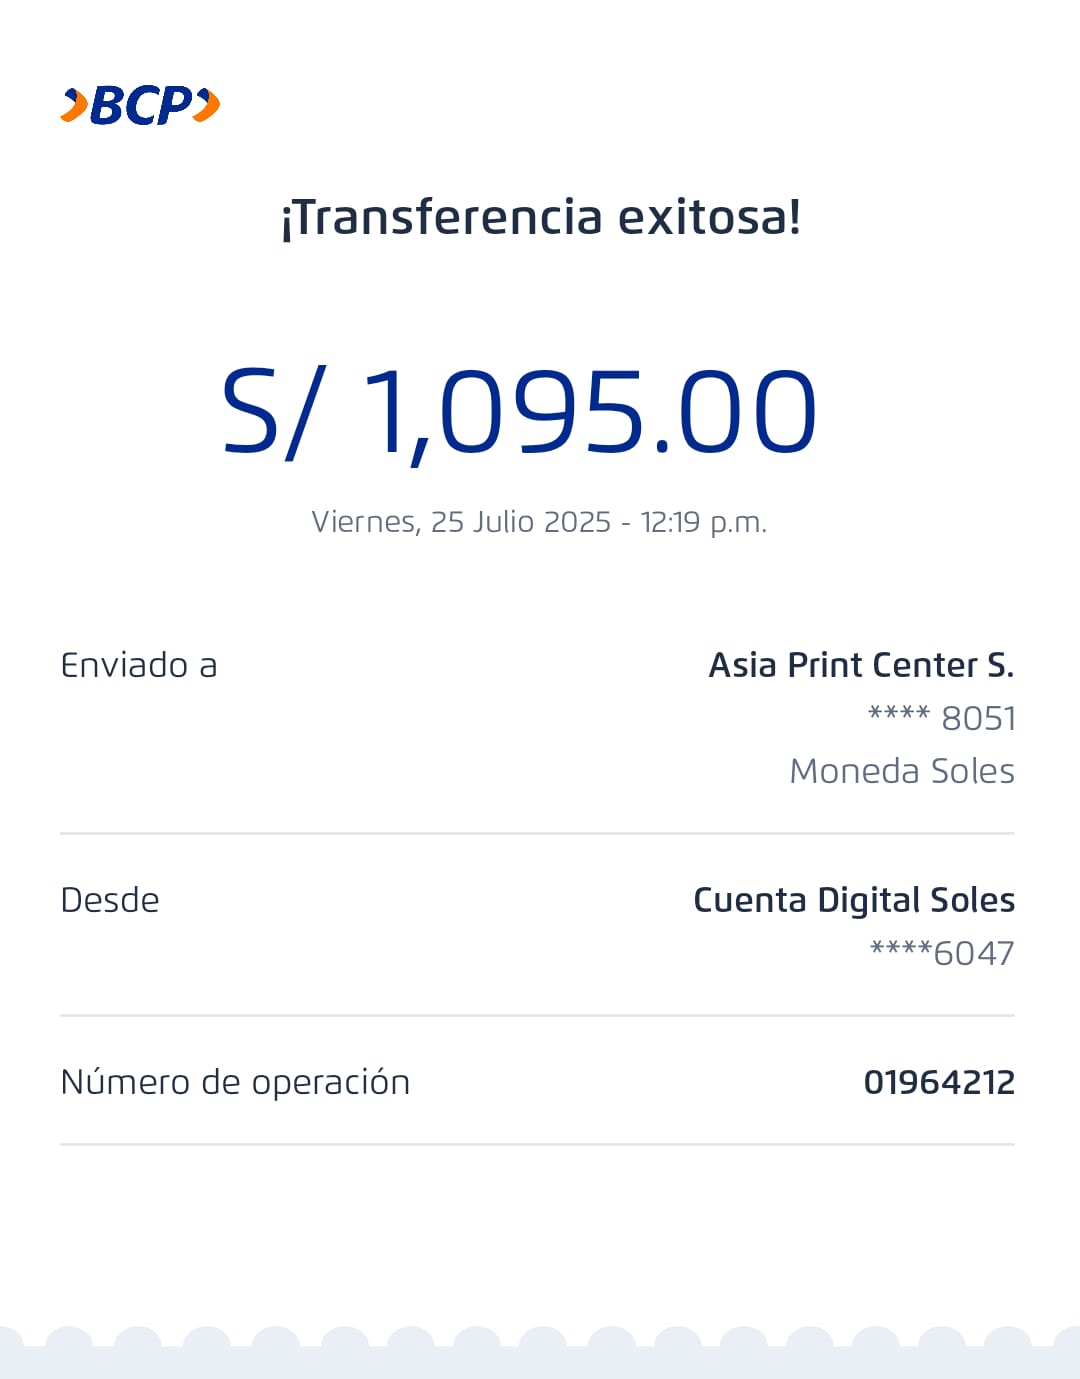
Task: Click the Número de operación label
Action: pyautogui.click(x=235, y=1082)
